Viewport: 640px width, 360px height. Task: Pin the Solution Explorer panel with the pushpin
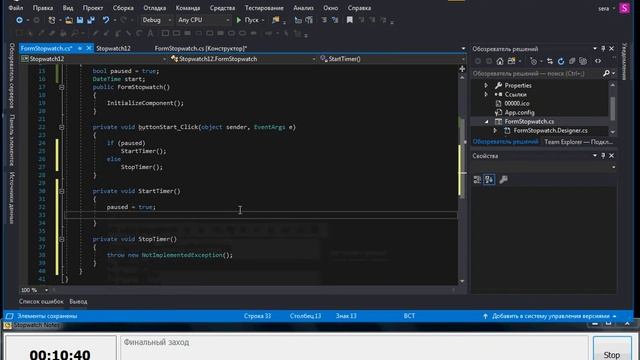[x=603, y=49]
